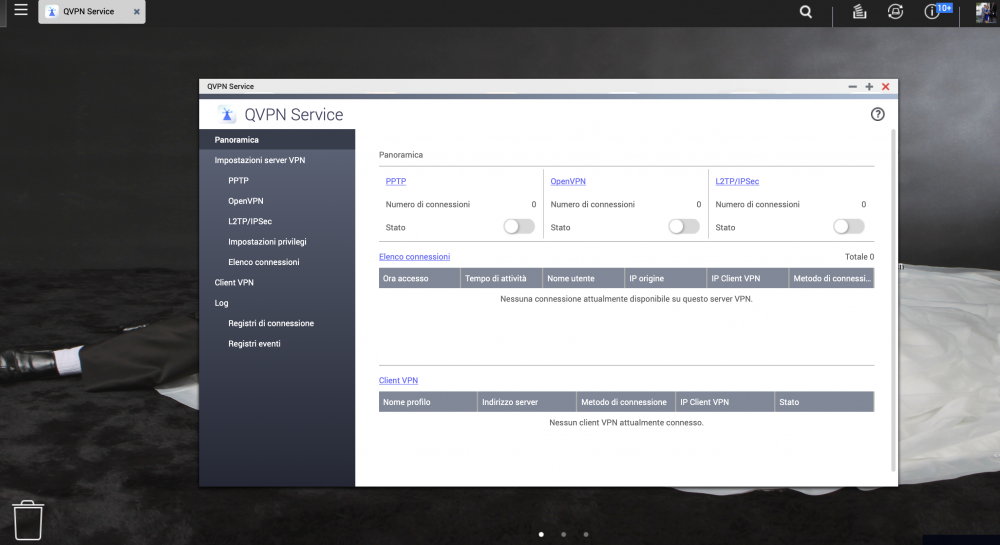Open the external devices sync icon
Image resolution: width=1000 pixels, height=545 pixels.
895,12
